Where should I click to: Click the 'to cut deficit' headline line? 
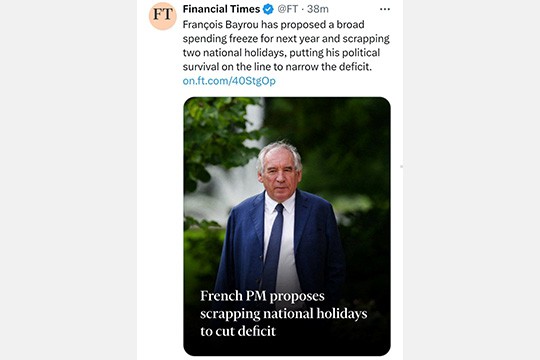point(238,331)
